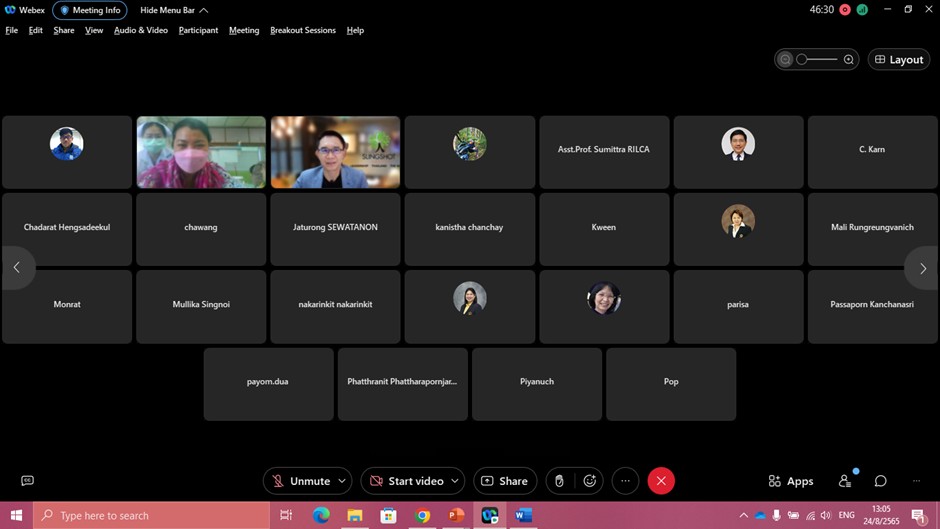The image size is (940, 529).
Task: Unmute the microphone
Action: (299, 481)
